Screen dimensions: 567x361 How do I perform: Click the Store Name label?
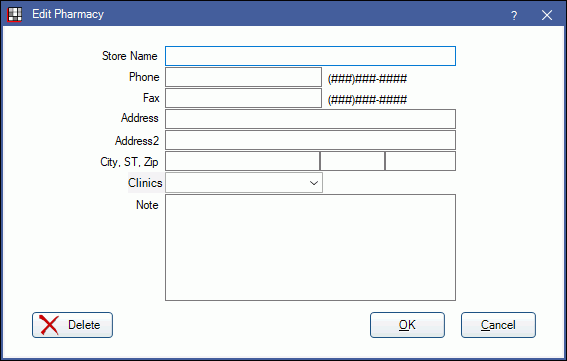tap(129, 56)
